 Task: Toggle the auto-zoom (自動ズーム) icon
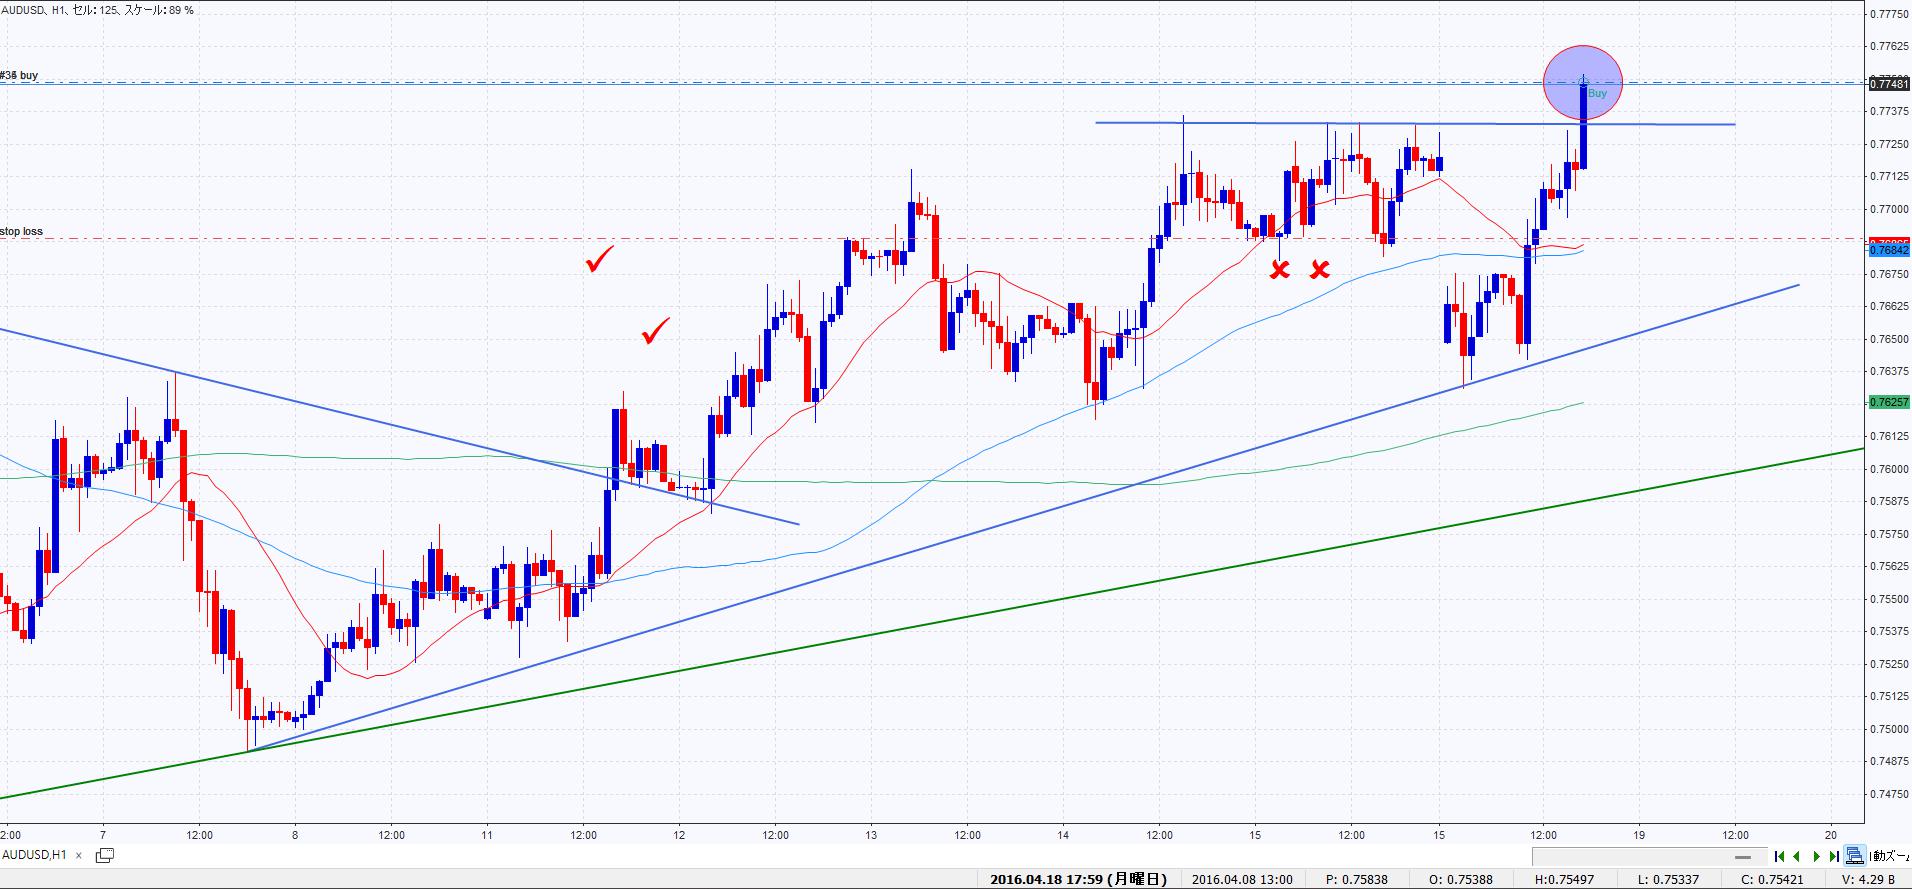click(x=1855, y=856)
